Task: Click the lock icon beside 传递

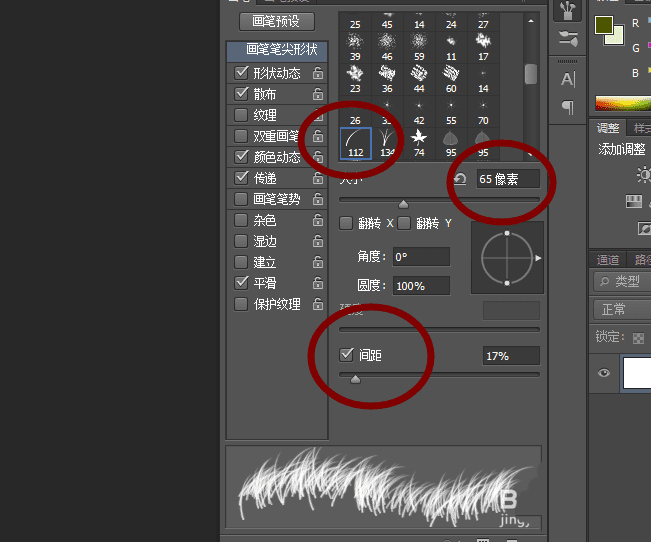Action: point(318,178)
